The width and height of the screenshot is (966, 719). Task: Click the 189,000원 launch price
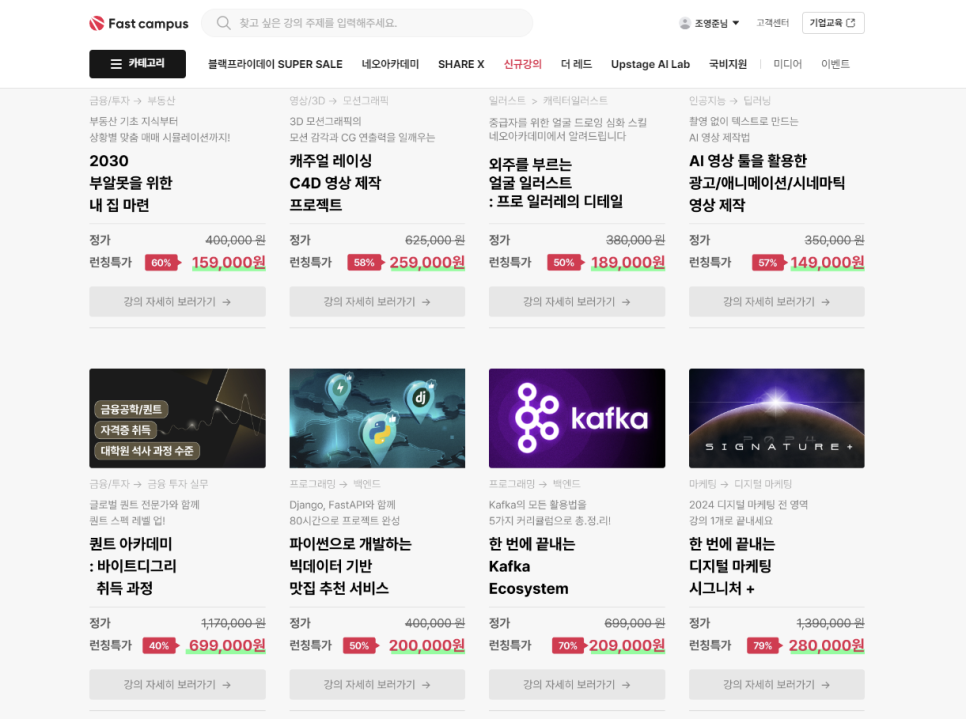(628, 262)
